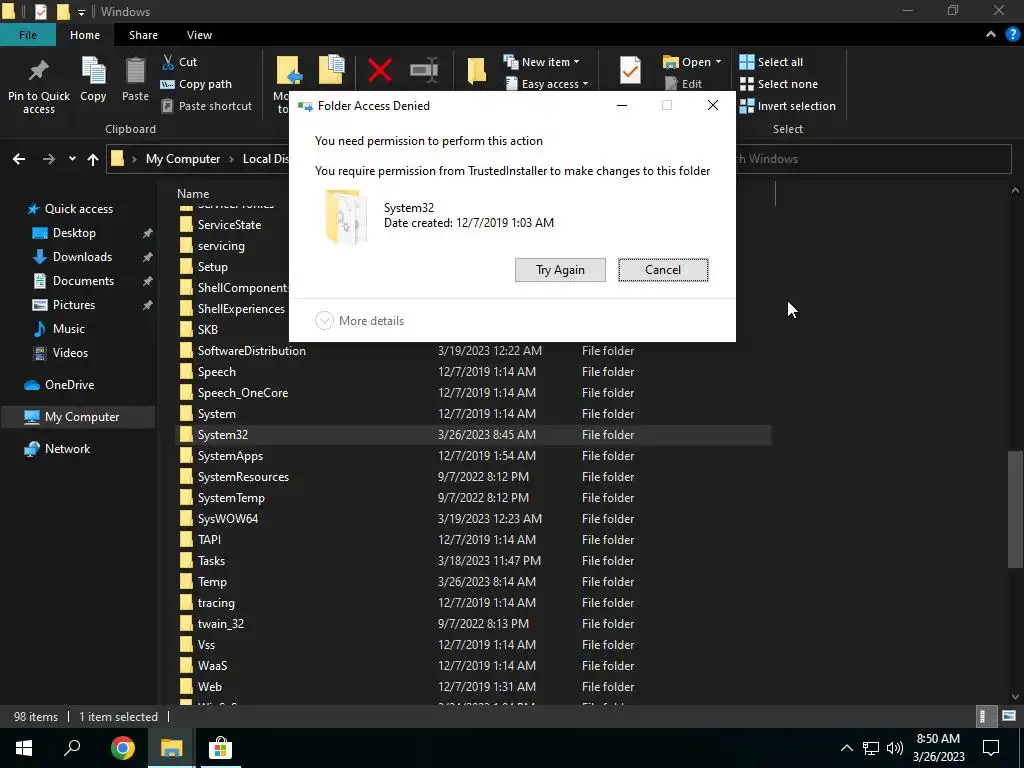Go back with the Back arrow
The width and height of the screenshot is (1024, 768).
pos(19,159)
